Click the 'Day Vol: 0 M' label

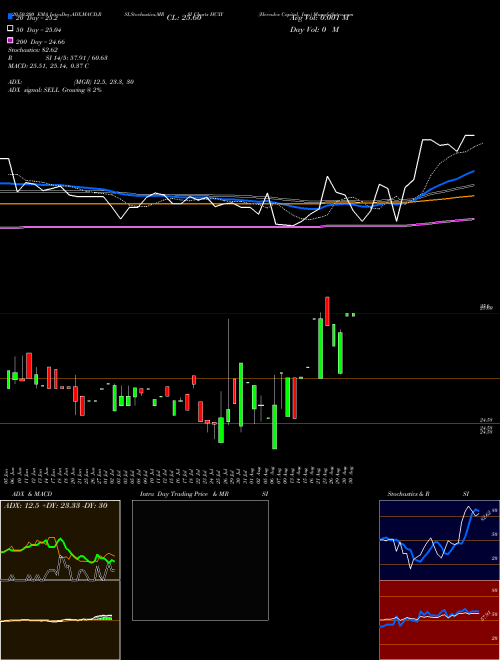(x=314, y=29)
